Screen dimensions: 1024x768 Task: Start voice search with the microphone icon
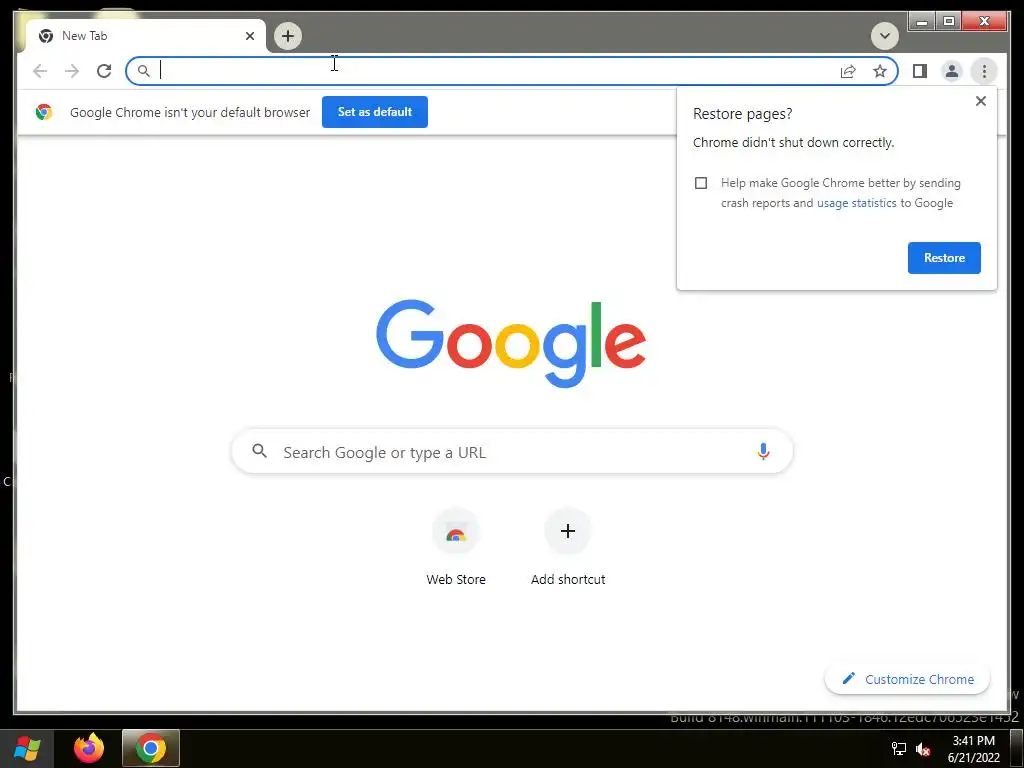(x=763, y=452)
